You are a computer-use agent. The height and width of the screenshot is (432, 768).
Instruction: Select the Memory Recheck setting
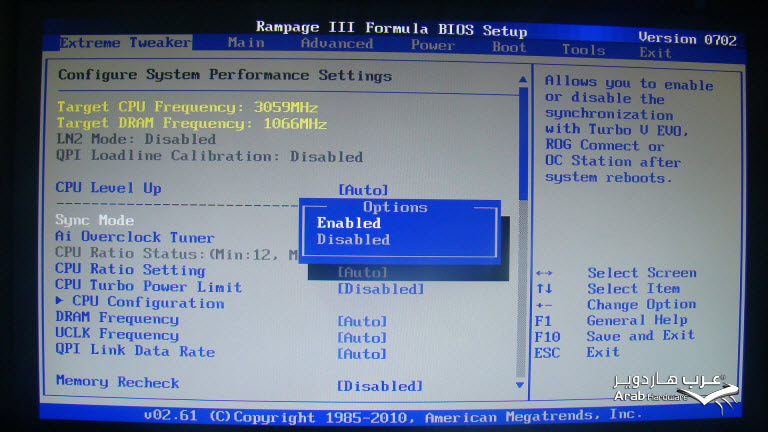118,382
